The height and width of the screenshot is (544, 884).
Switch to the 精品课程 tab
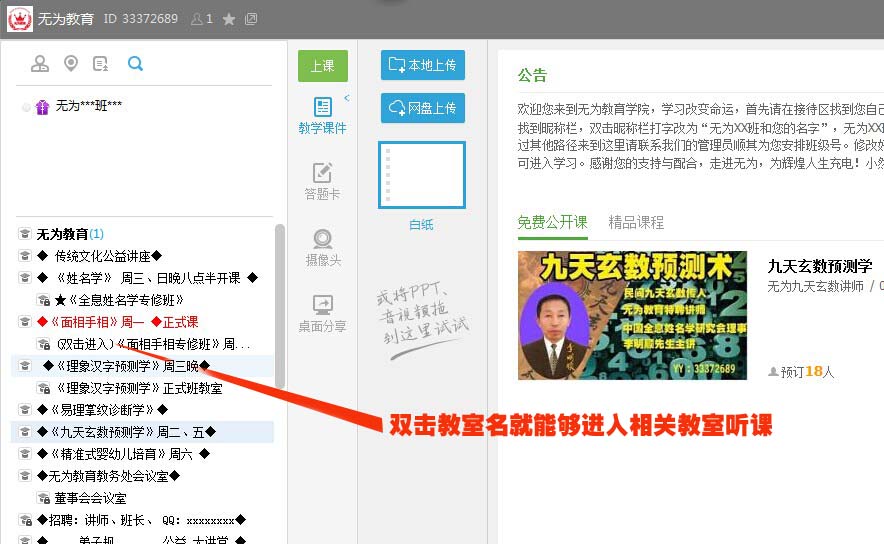pos(636,222)
